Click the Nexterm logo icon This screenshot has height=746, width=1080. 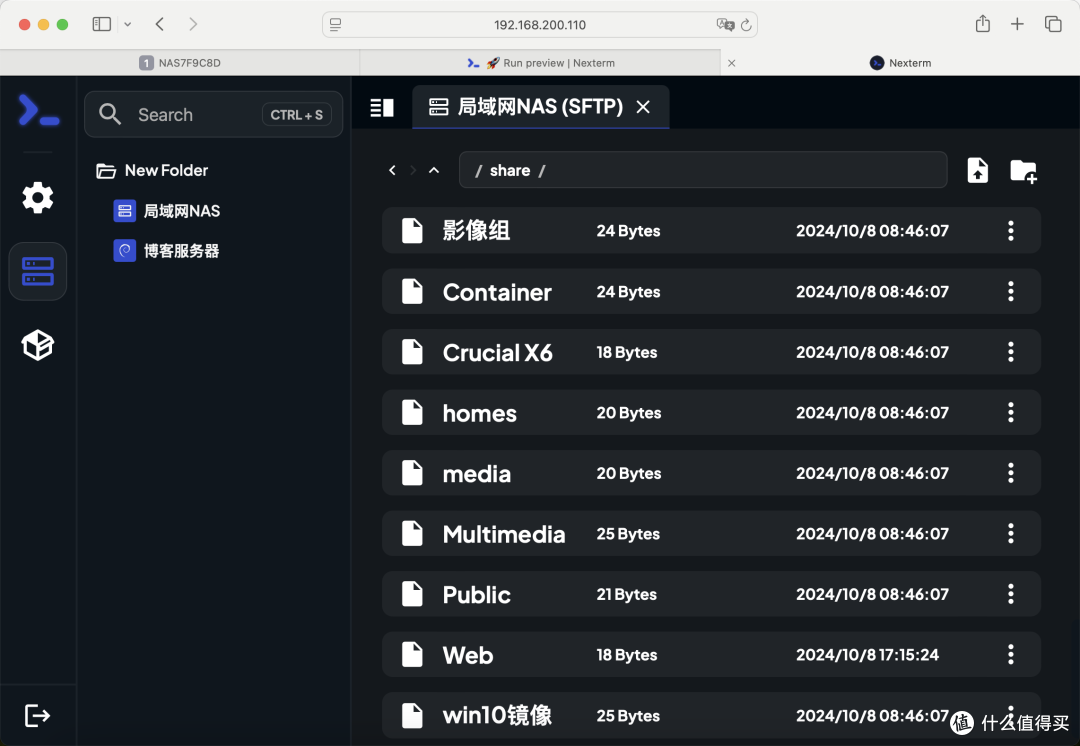[37, 111]
